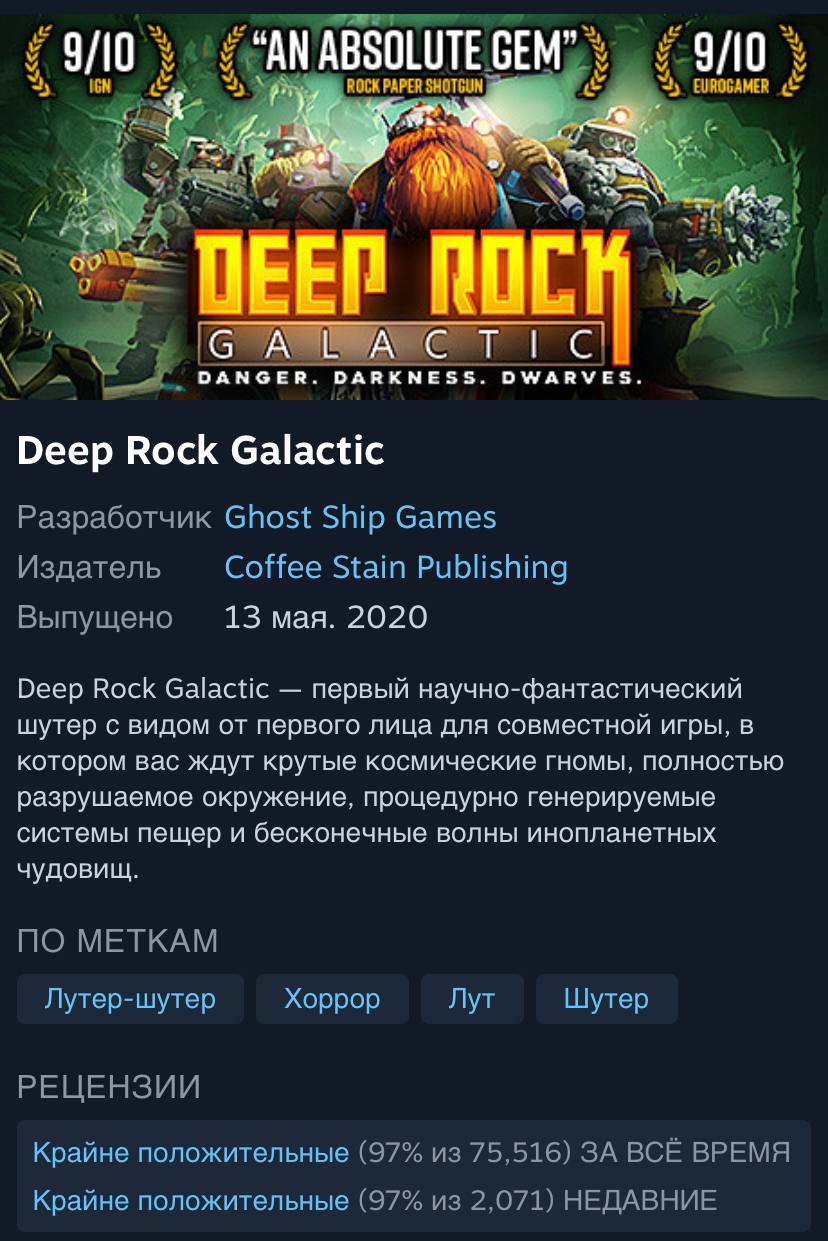The width and height of the screenshot is (828, 1241).
Task: Select the Хоррор tag
Action: click(332, 999)
